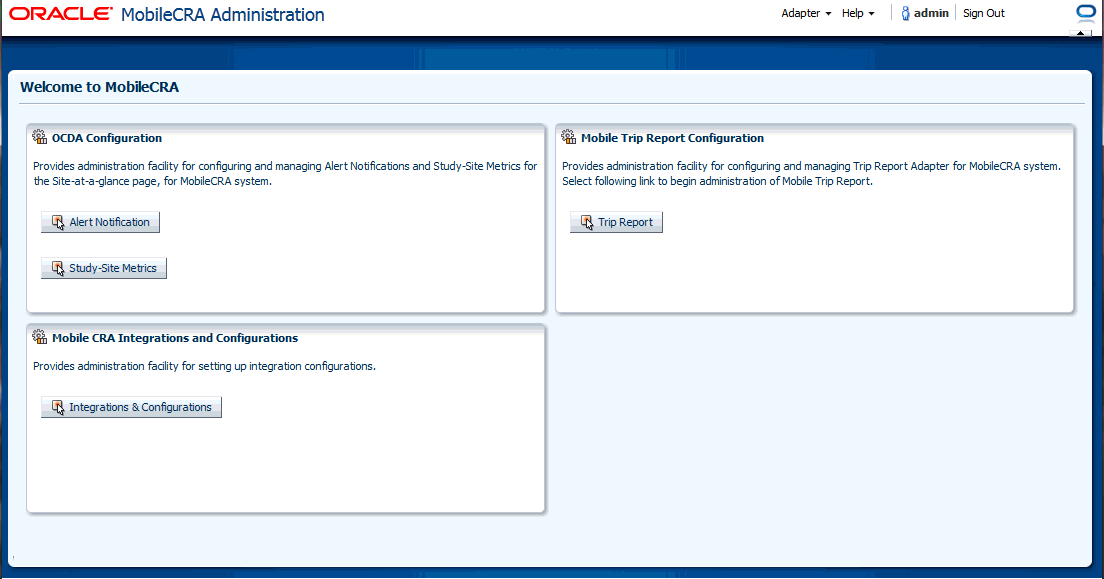Click the Mobile Trip Report Configuration title
This screenshot has height=579, width=1104.
click(672, 138)
